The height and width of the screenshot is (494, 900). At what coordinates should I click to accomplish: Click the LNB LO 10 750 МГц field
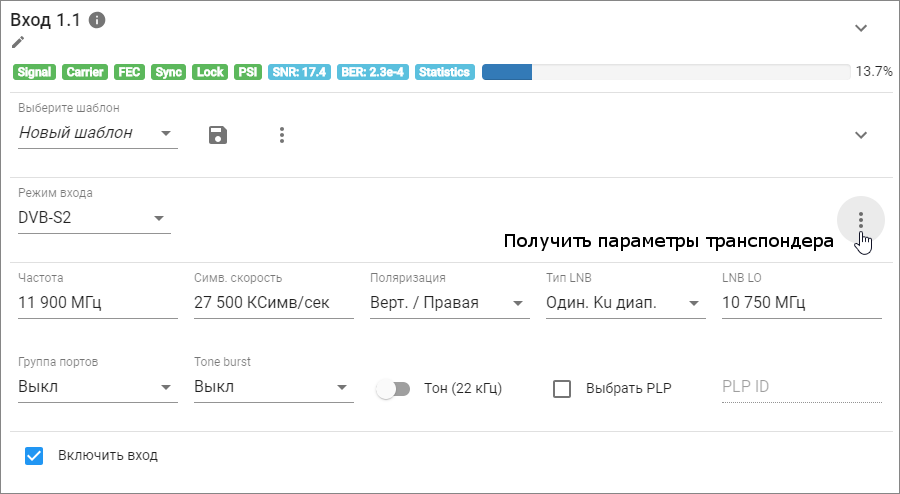(x=802, y=303)
